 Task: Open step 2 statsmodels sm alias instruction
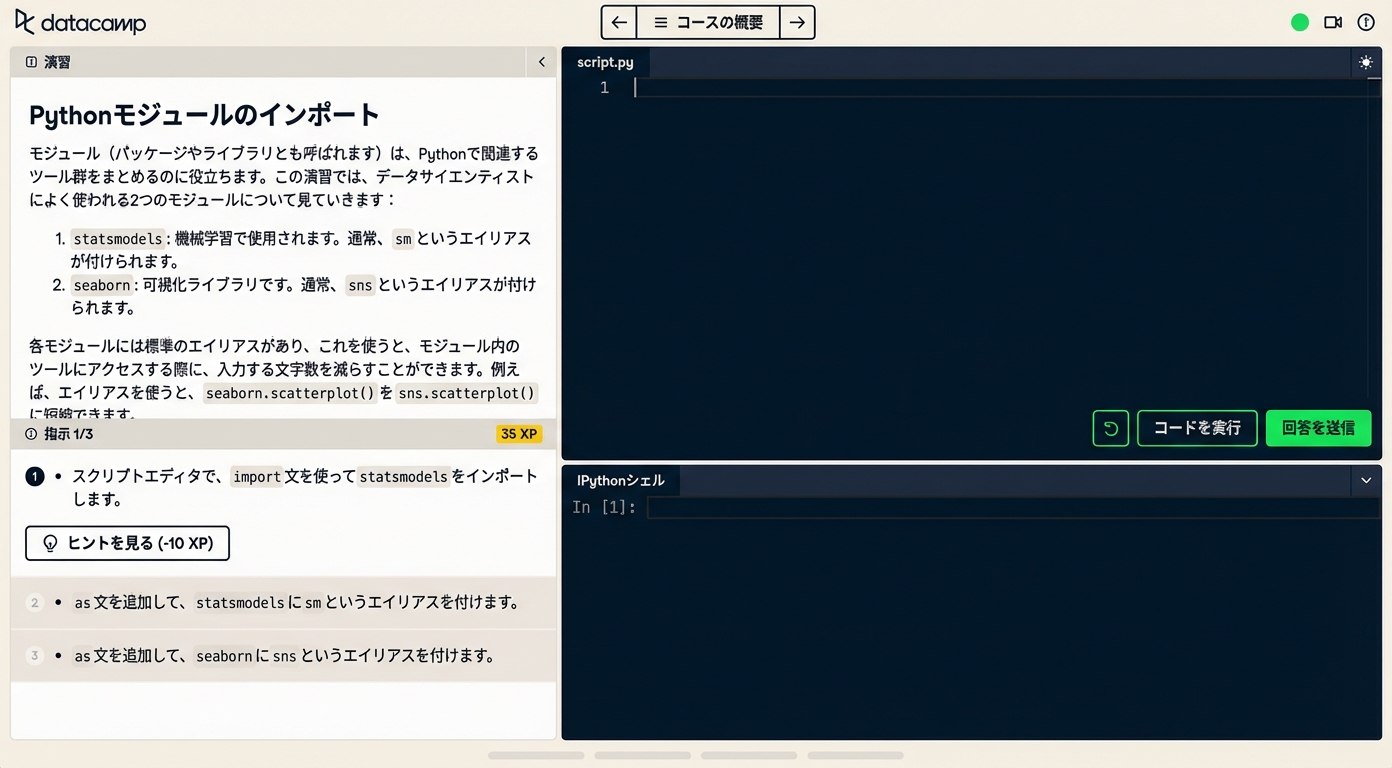point(283,603)
